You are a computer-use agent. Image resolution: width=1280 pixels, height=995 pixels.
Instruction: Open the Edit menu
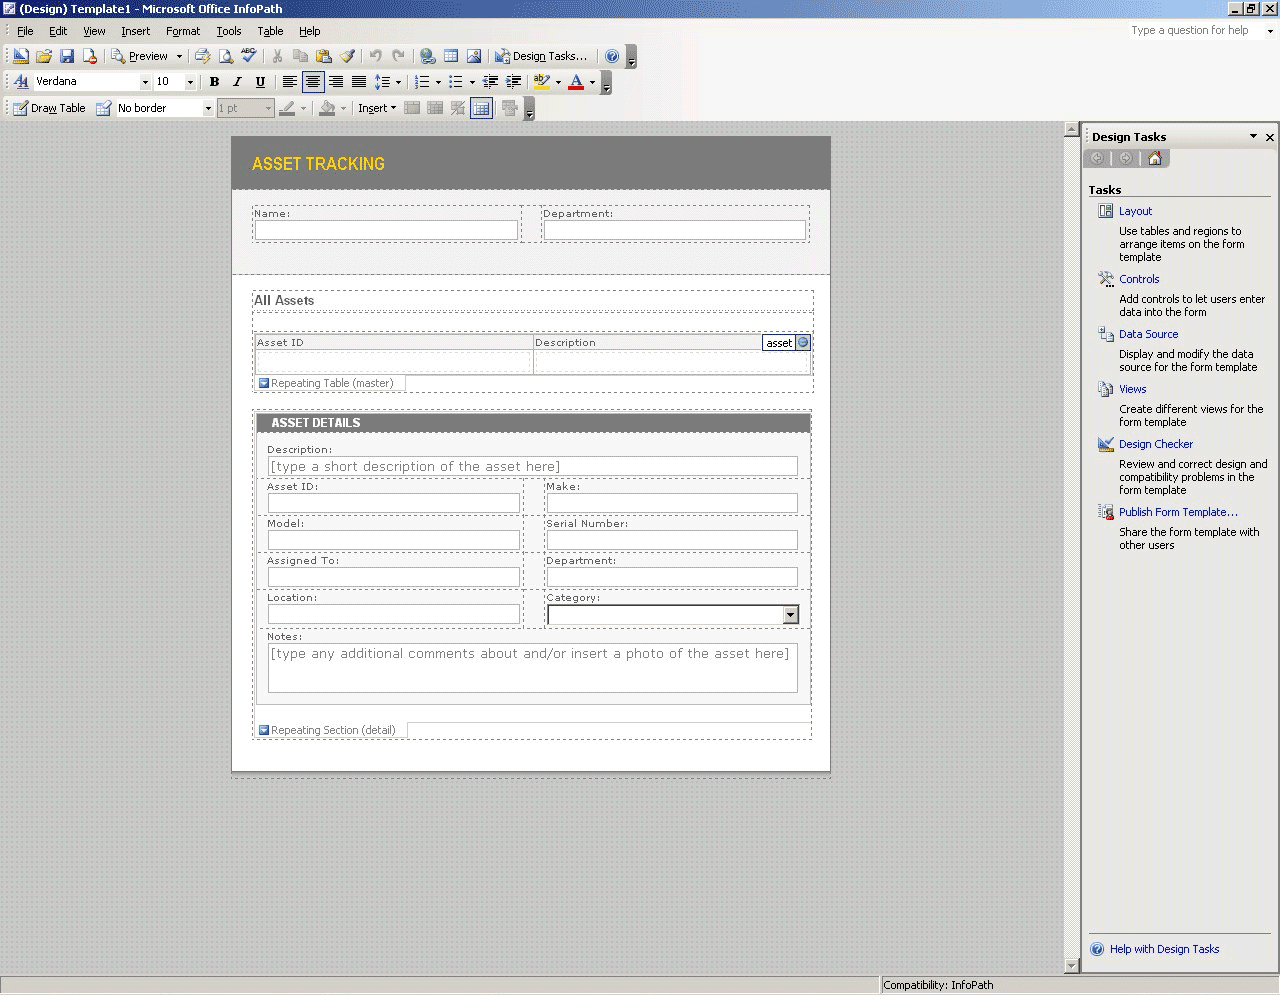(x=58, y=31)
